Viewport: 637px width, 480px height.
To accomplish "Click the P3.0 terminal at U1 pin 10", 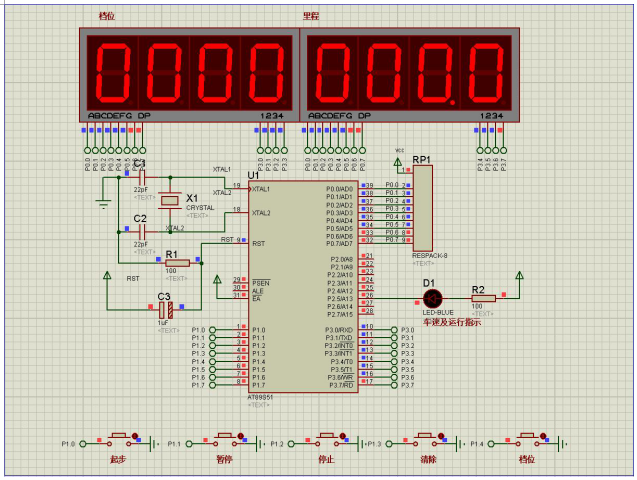I will (394, 330).
